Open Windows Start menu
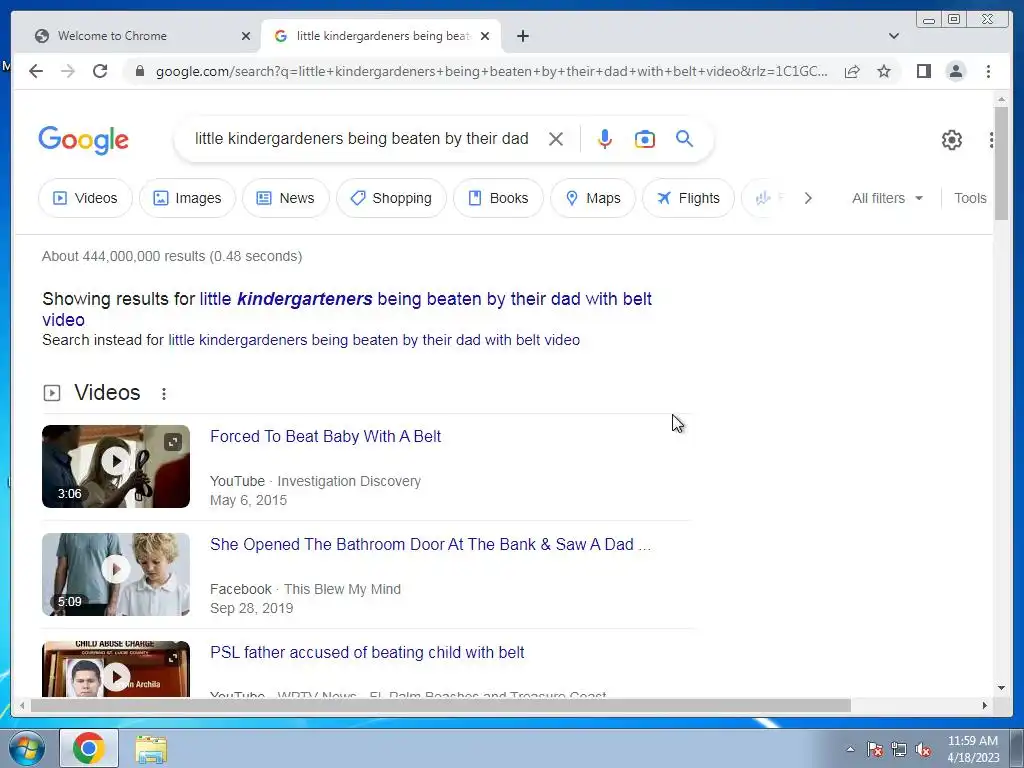The image size is (1024, 768). coord(26,748)
